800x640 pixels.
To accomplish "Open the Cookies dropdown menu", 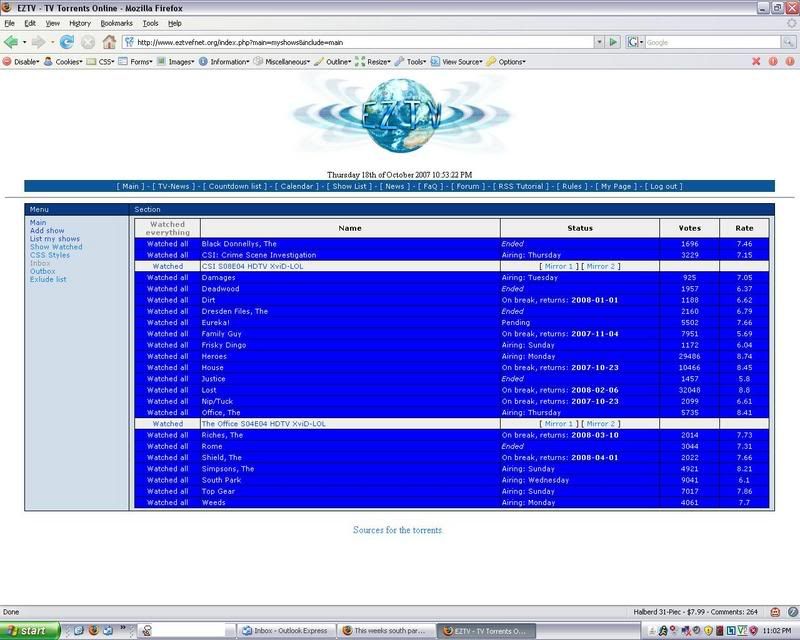I will (x=69, y=62).
